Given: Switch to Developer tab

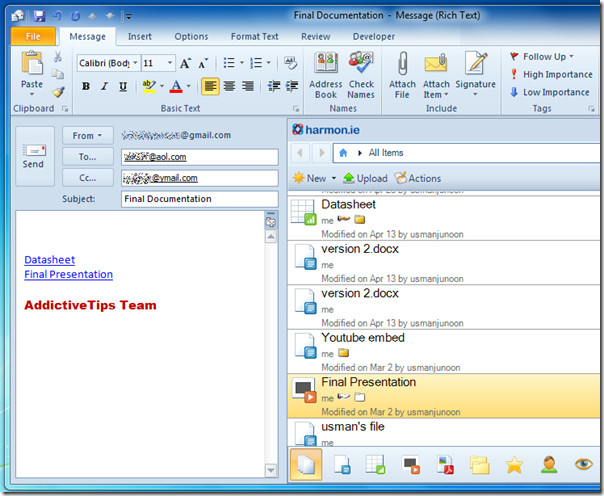Looking at the screenshot, I should (x=374, y=37).
